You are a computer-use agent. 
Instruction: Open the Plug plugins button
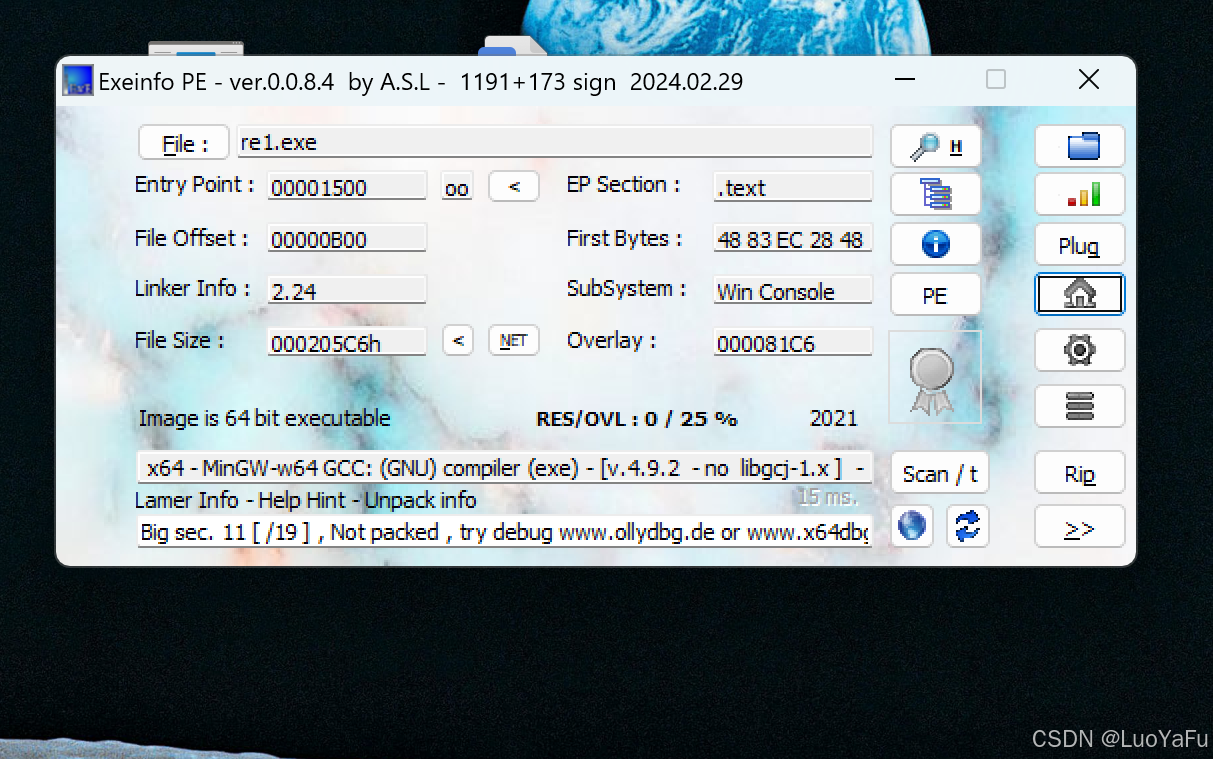pyautogui.click(x=1080, y=245)
